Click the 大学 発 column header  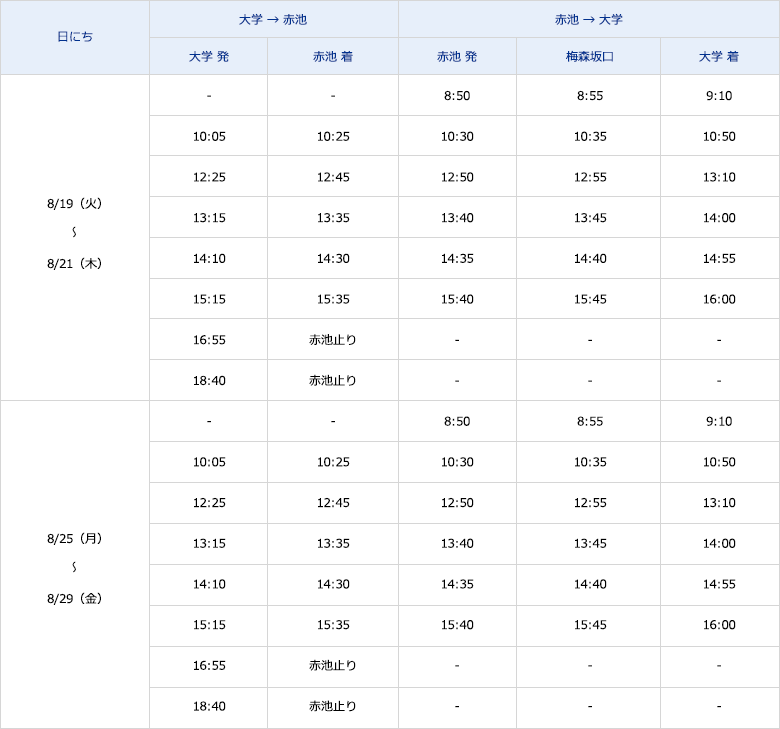point(209,57)
